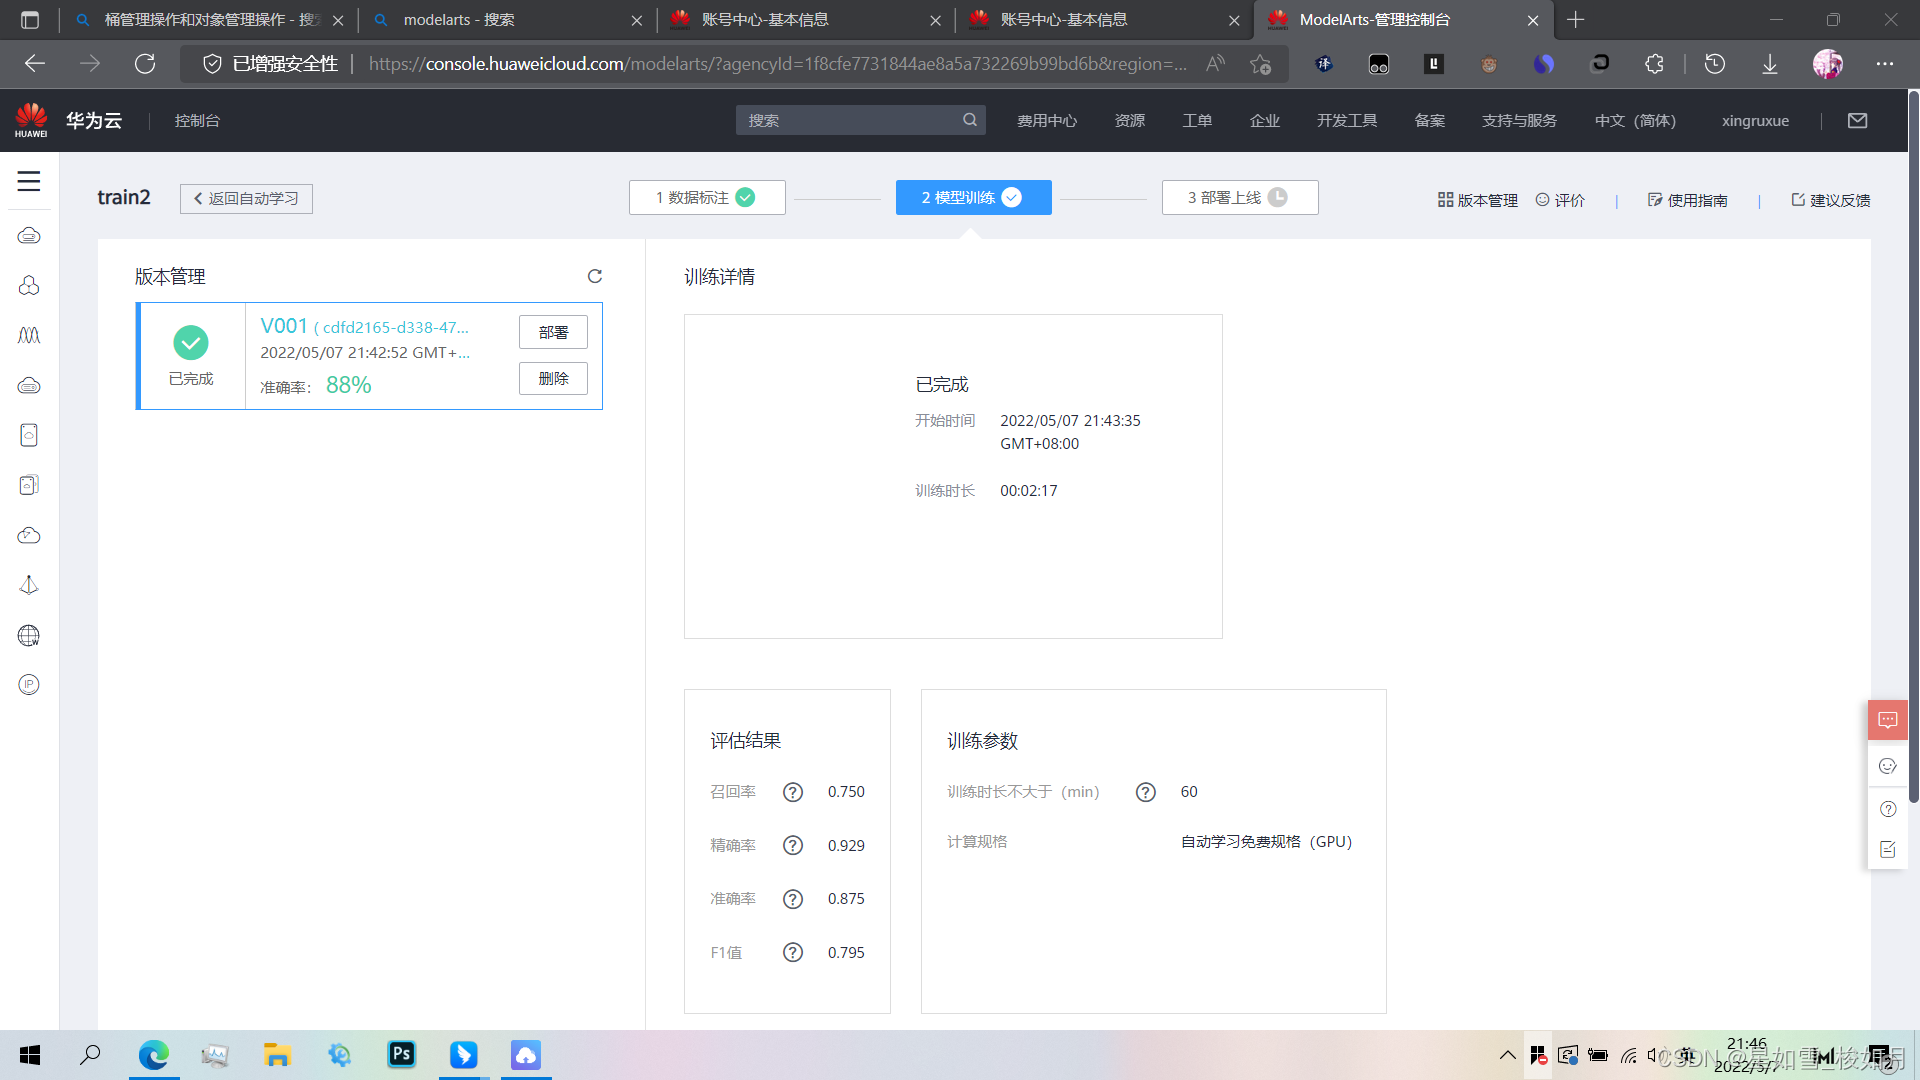
Task: Open the 建议反馈 link
Action: [x=1831, y=200]
